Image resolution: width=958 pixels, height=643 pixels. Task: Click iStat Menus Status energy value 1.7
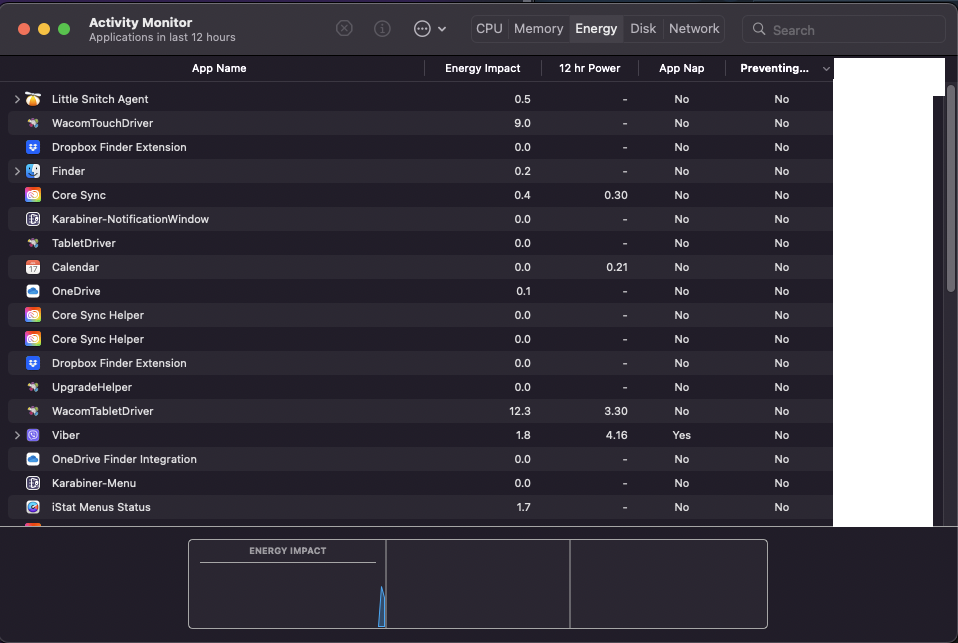pos(524,507)
